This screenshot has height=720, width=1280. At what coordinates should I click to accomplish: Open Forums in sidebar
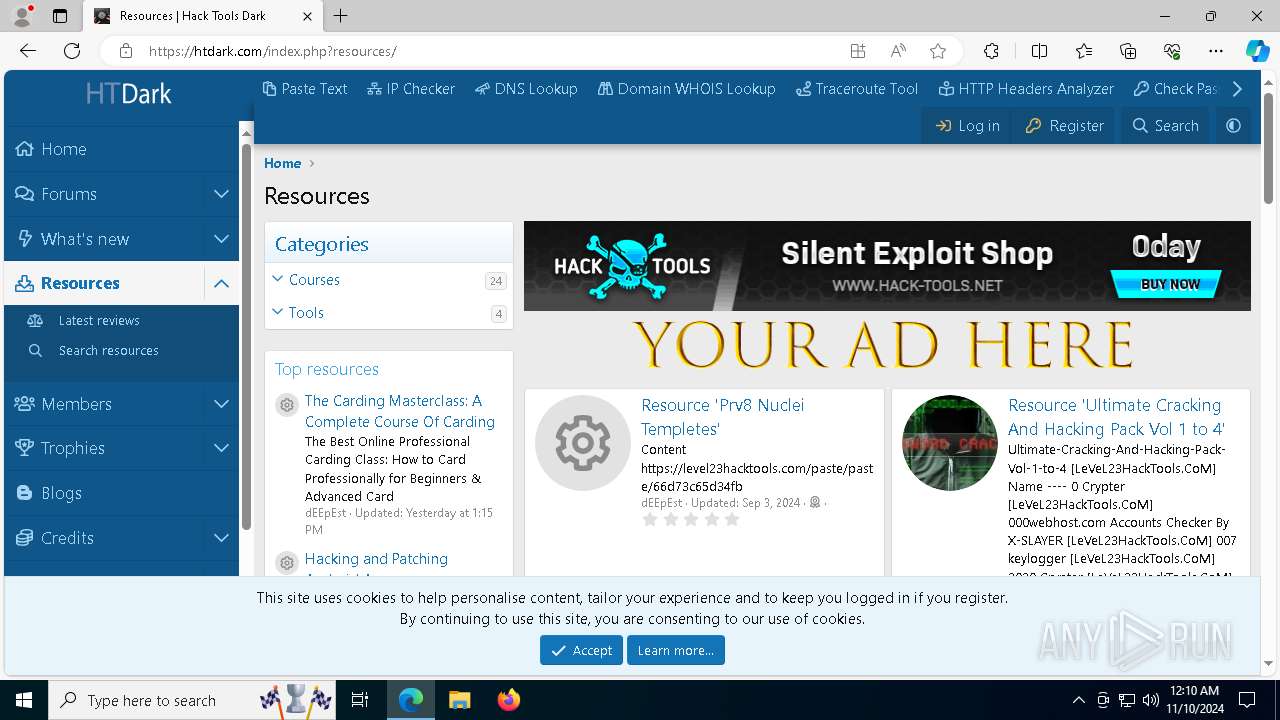point(104,194)
